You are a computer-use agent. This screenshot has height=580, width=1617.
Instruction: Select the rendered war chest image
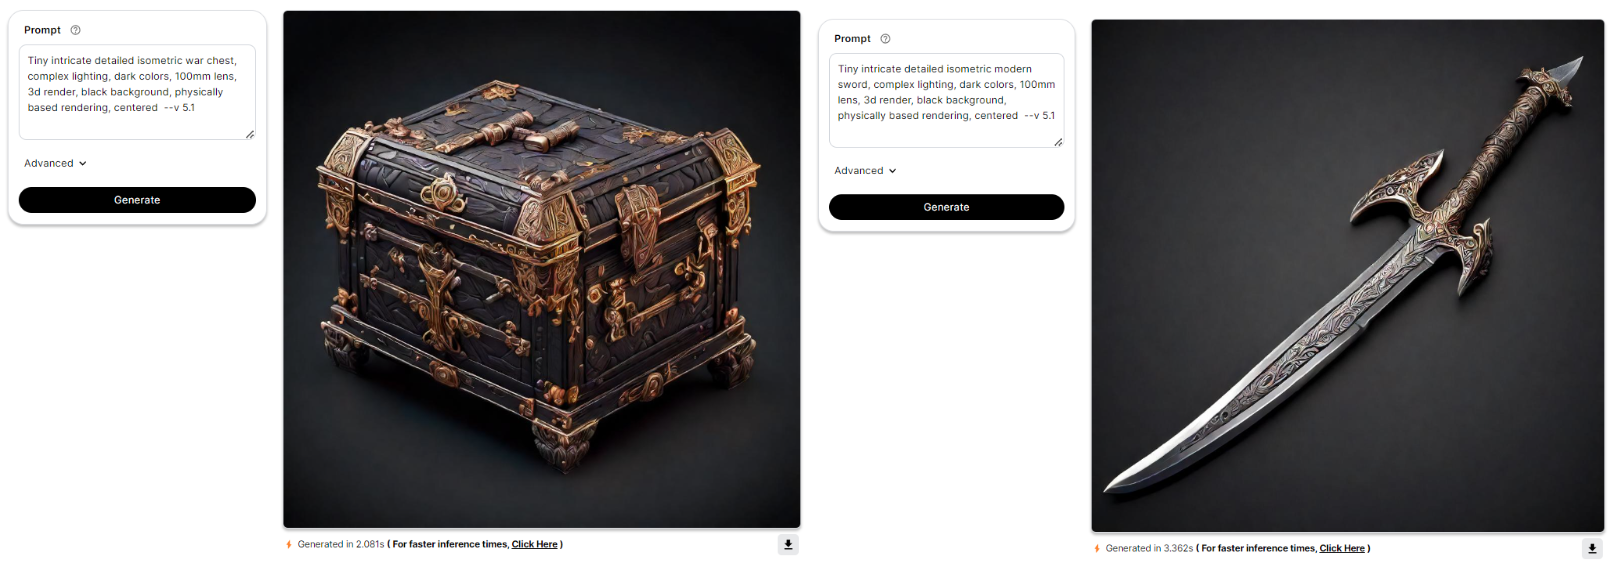click(x=542, y=270)
